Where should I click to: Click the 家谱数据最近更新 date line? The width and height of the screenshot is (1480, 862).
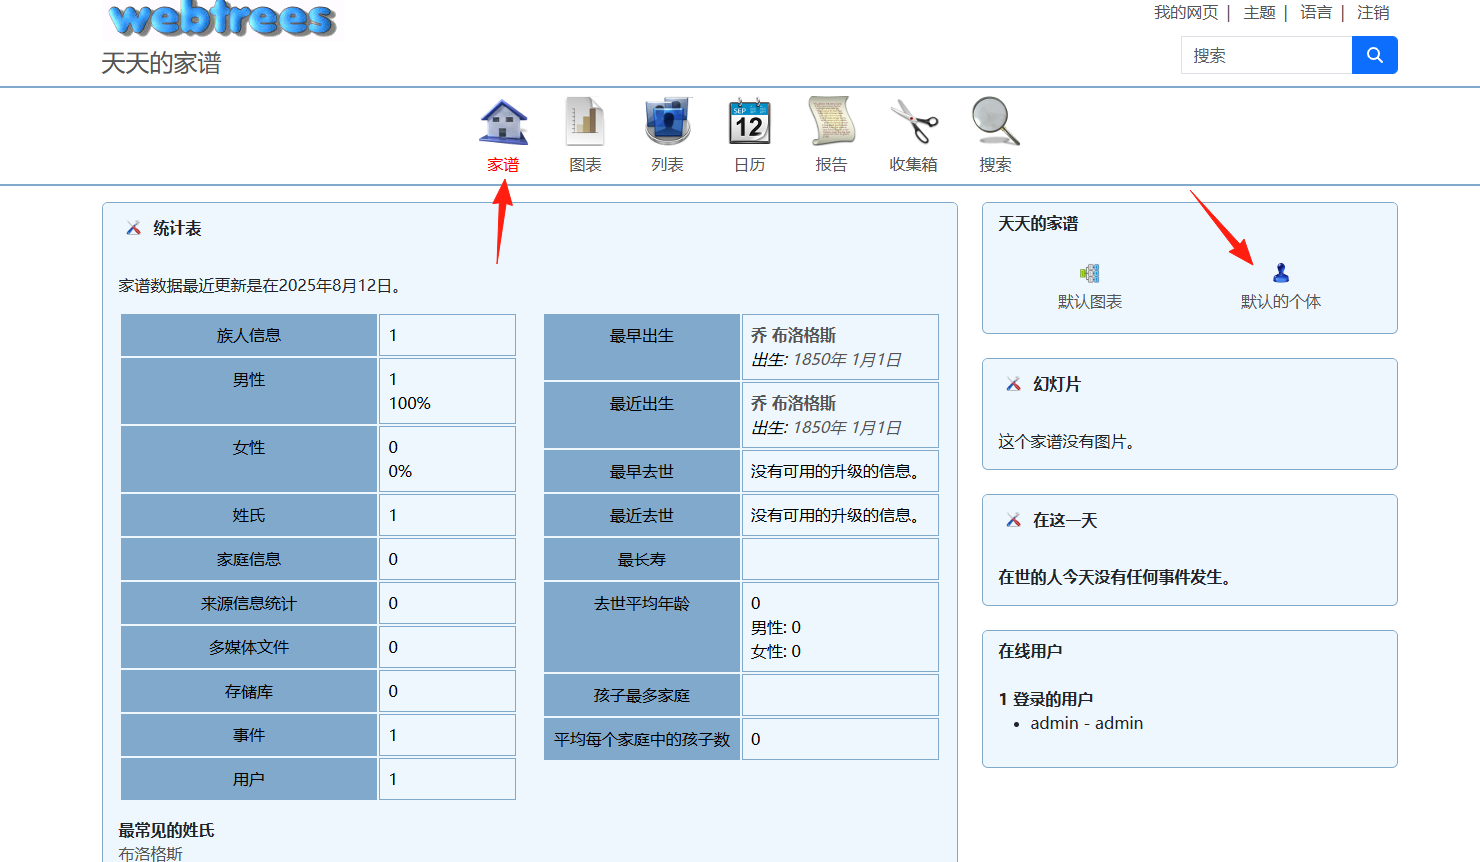click(260, 285)
